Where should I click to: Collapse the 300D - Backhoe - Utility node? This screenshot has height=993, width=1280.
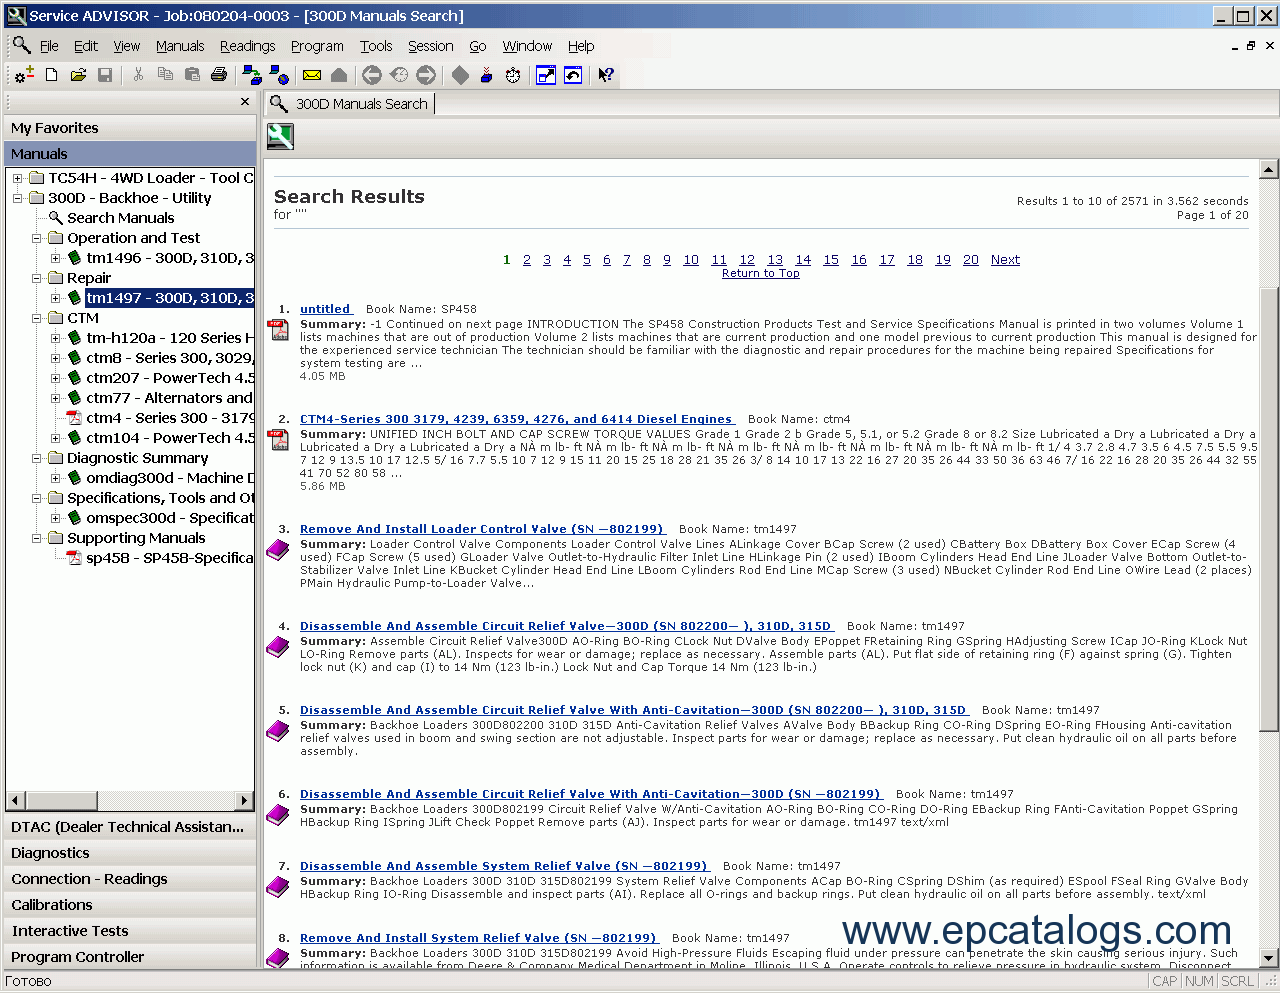[17, 198]
